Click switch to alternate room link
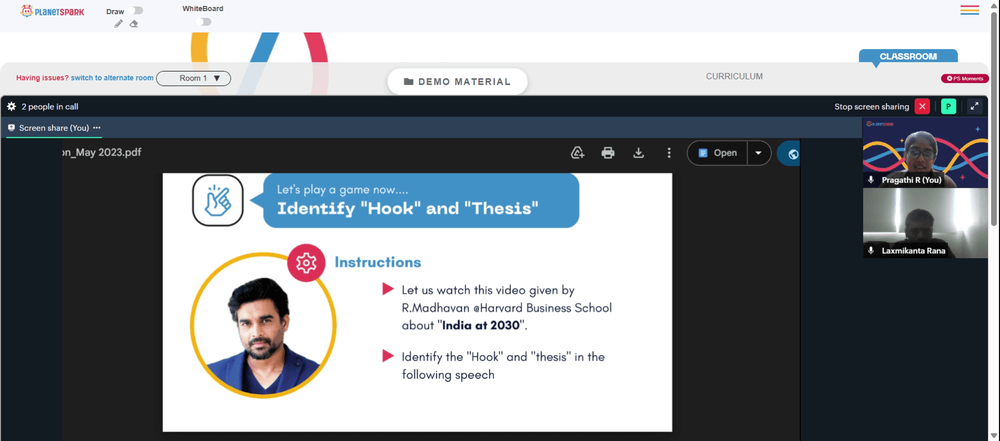Image resolution: width=1000 pixels, height=441 pixels. pyautogui.click(x=112, y=78)
